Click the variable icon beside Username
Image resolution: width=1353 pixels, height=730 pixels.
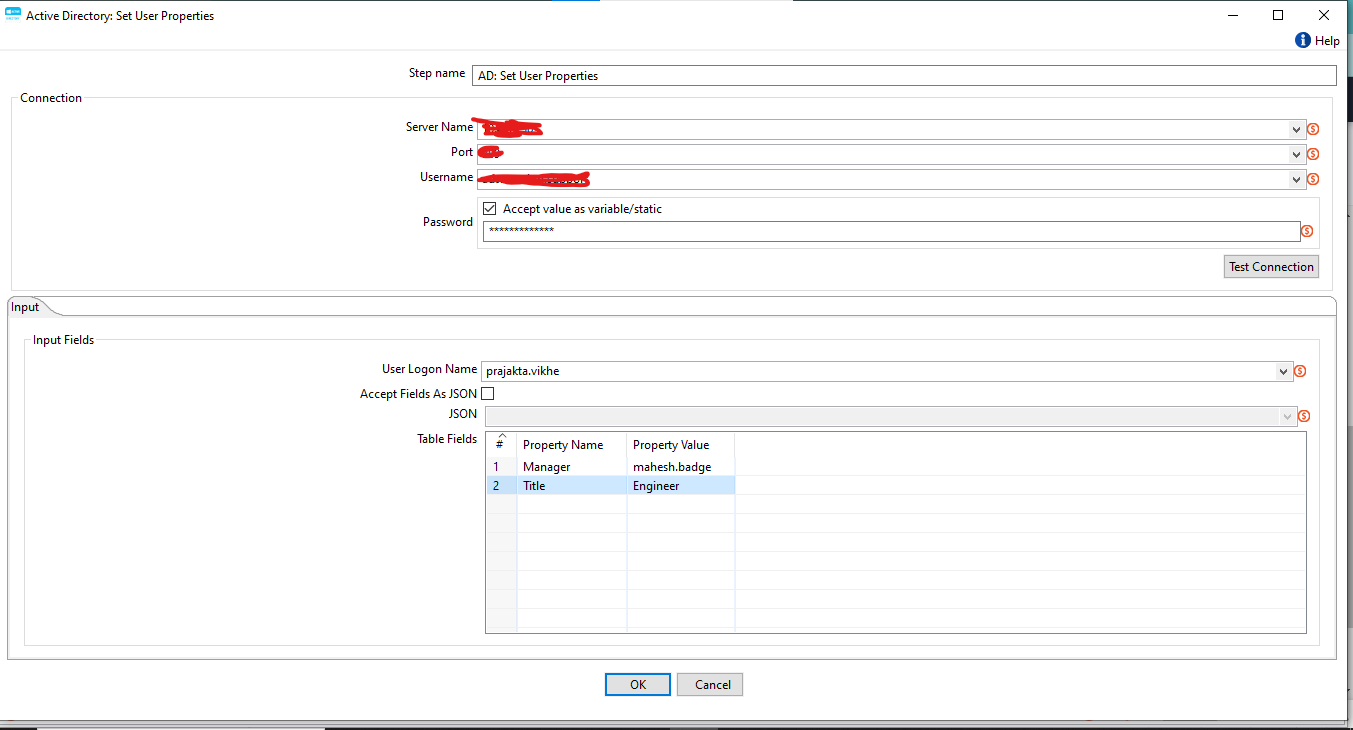tap(1313, 180)
